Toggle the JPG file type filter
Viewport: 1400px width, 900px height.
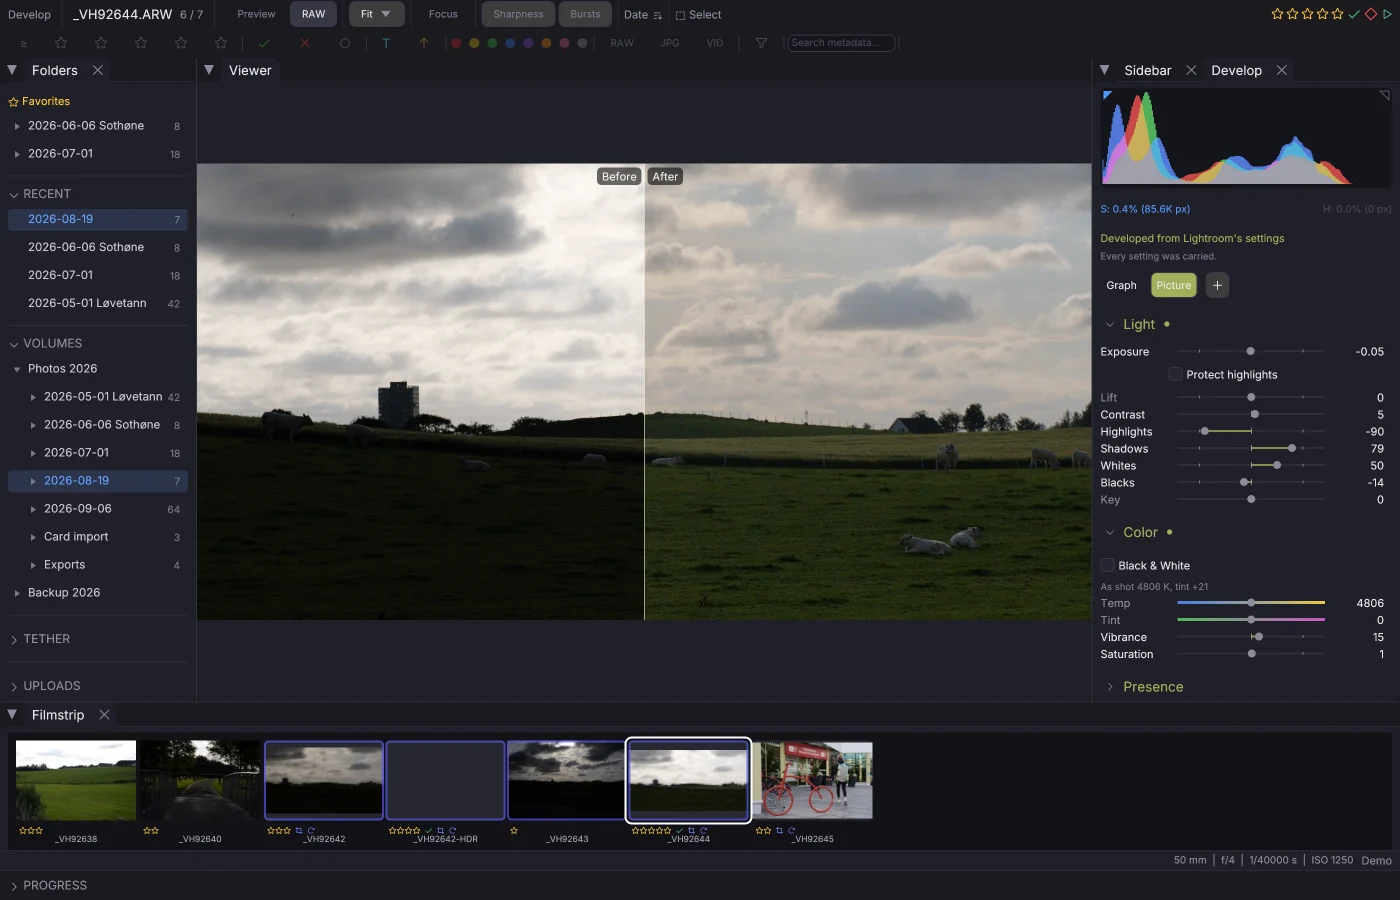pos(670,43)
